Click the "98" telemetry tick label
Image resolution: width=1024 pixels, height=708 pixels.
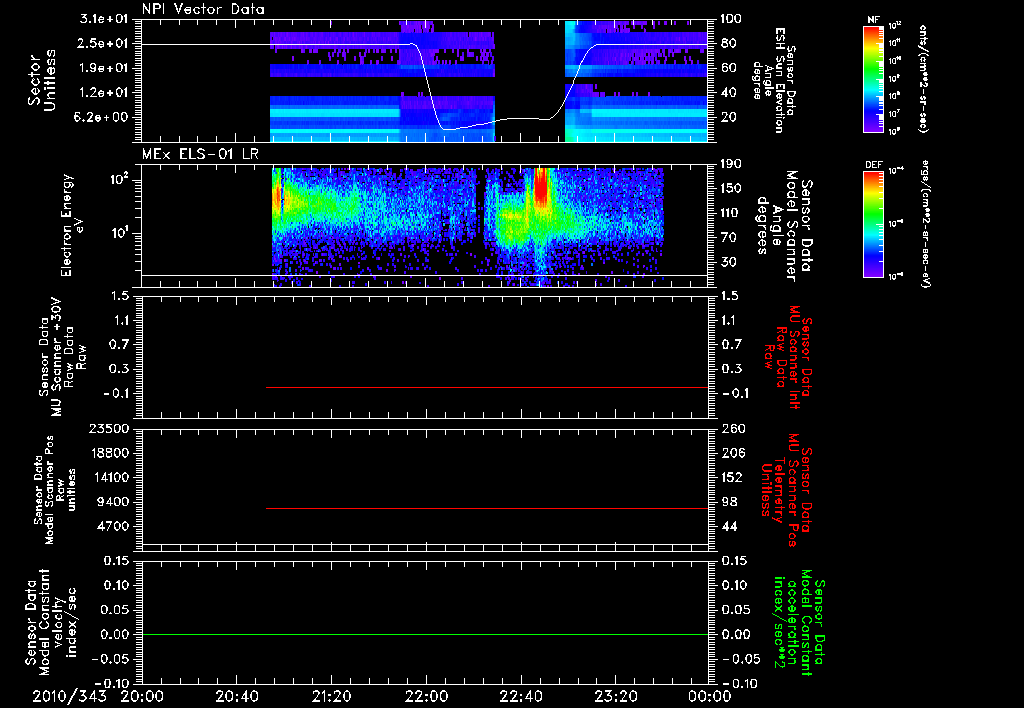click(729, 502)
